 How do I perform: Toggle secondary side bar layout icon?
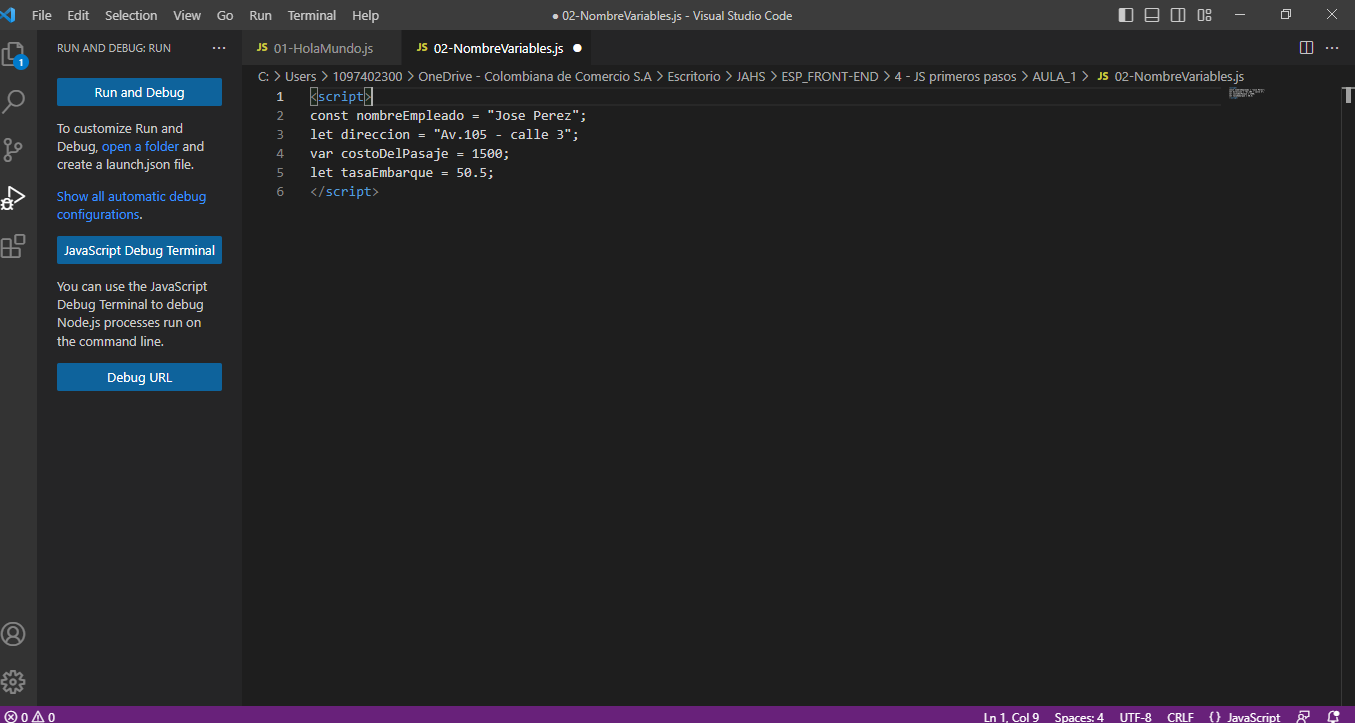(x=1178, y=15)
